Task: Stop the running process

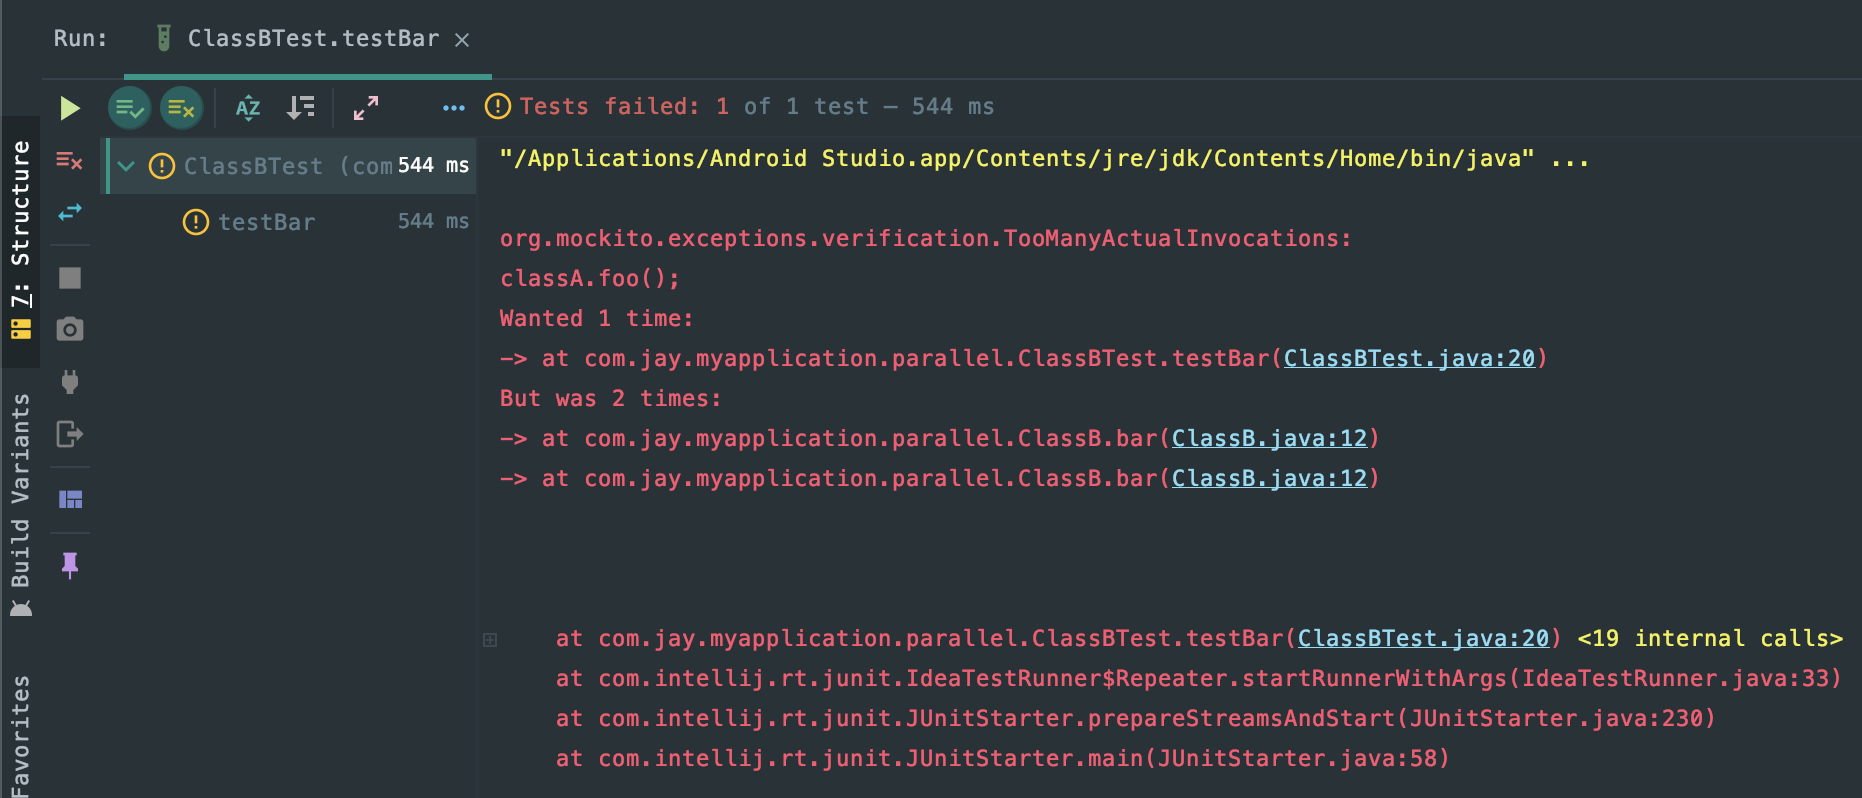Action: click(69, 278)
